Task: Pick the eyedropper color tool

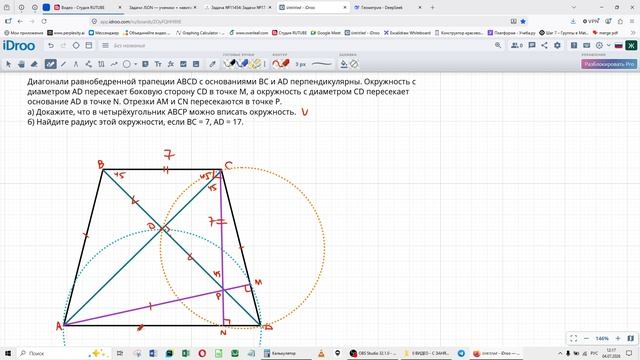Action: tap(212, 64)
